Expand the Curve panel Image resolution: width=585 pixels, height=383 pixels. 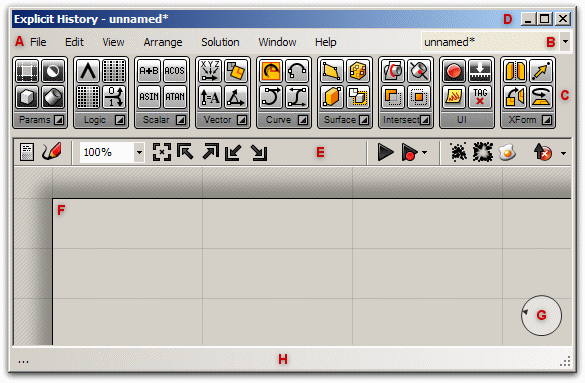click(x=303, y=120)
